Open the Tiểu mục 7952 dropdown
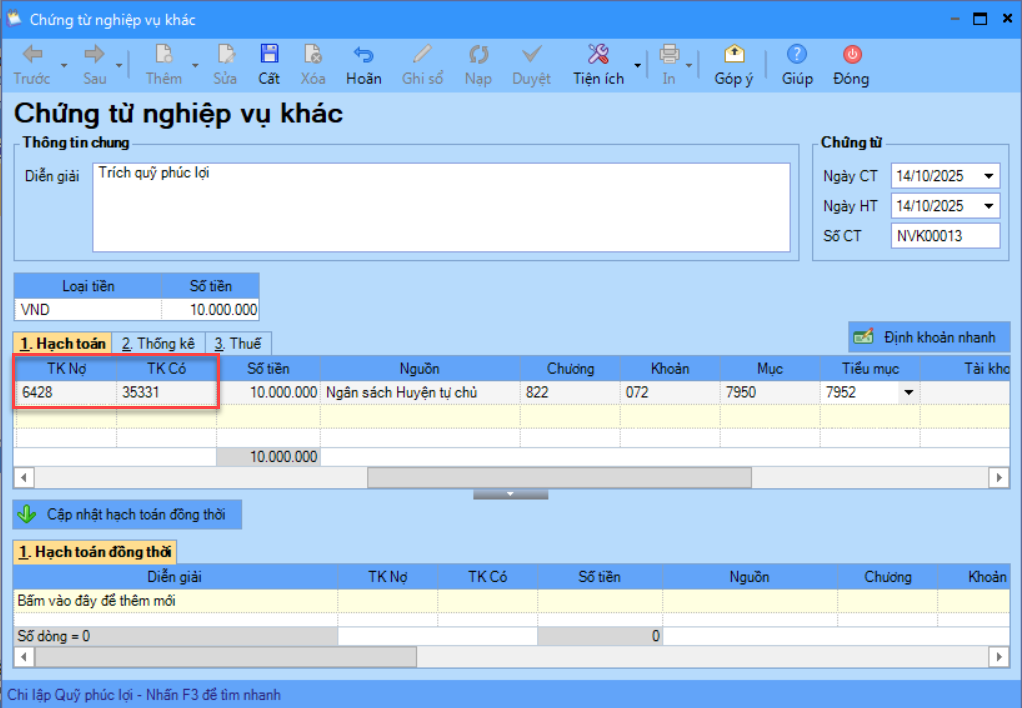1022x708 pixels. (x=908, y=393)
